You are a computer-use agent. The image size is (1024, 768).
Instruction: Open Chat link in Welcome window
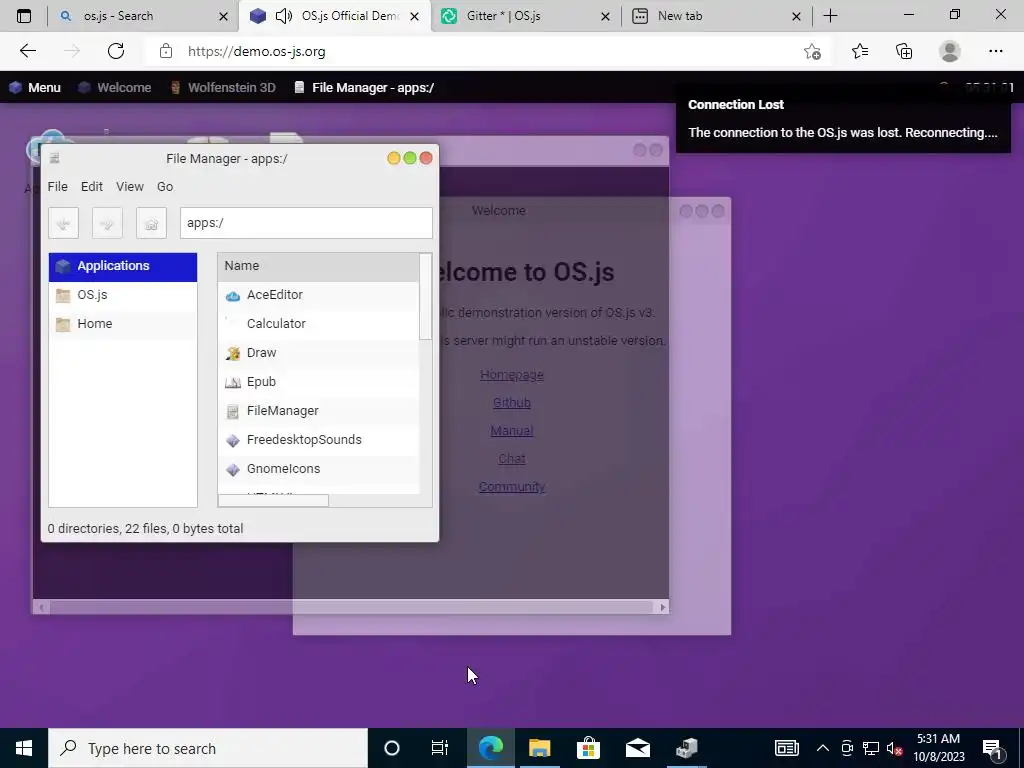[x=511, y=459]
